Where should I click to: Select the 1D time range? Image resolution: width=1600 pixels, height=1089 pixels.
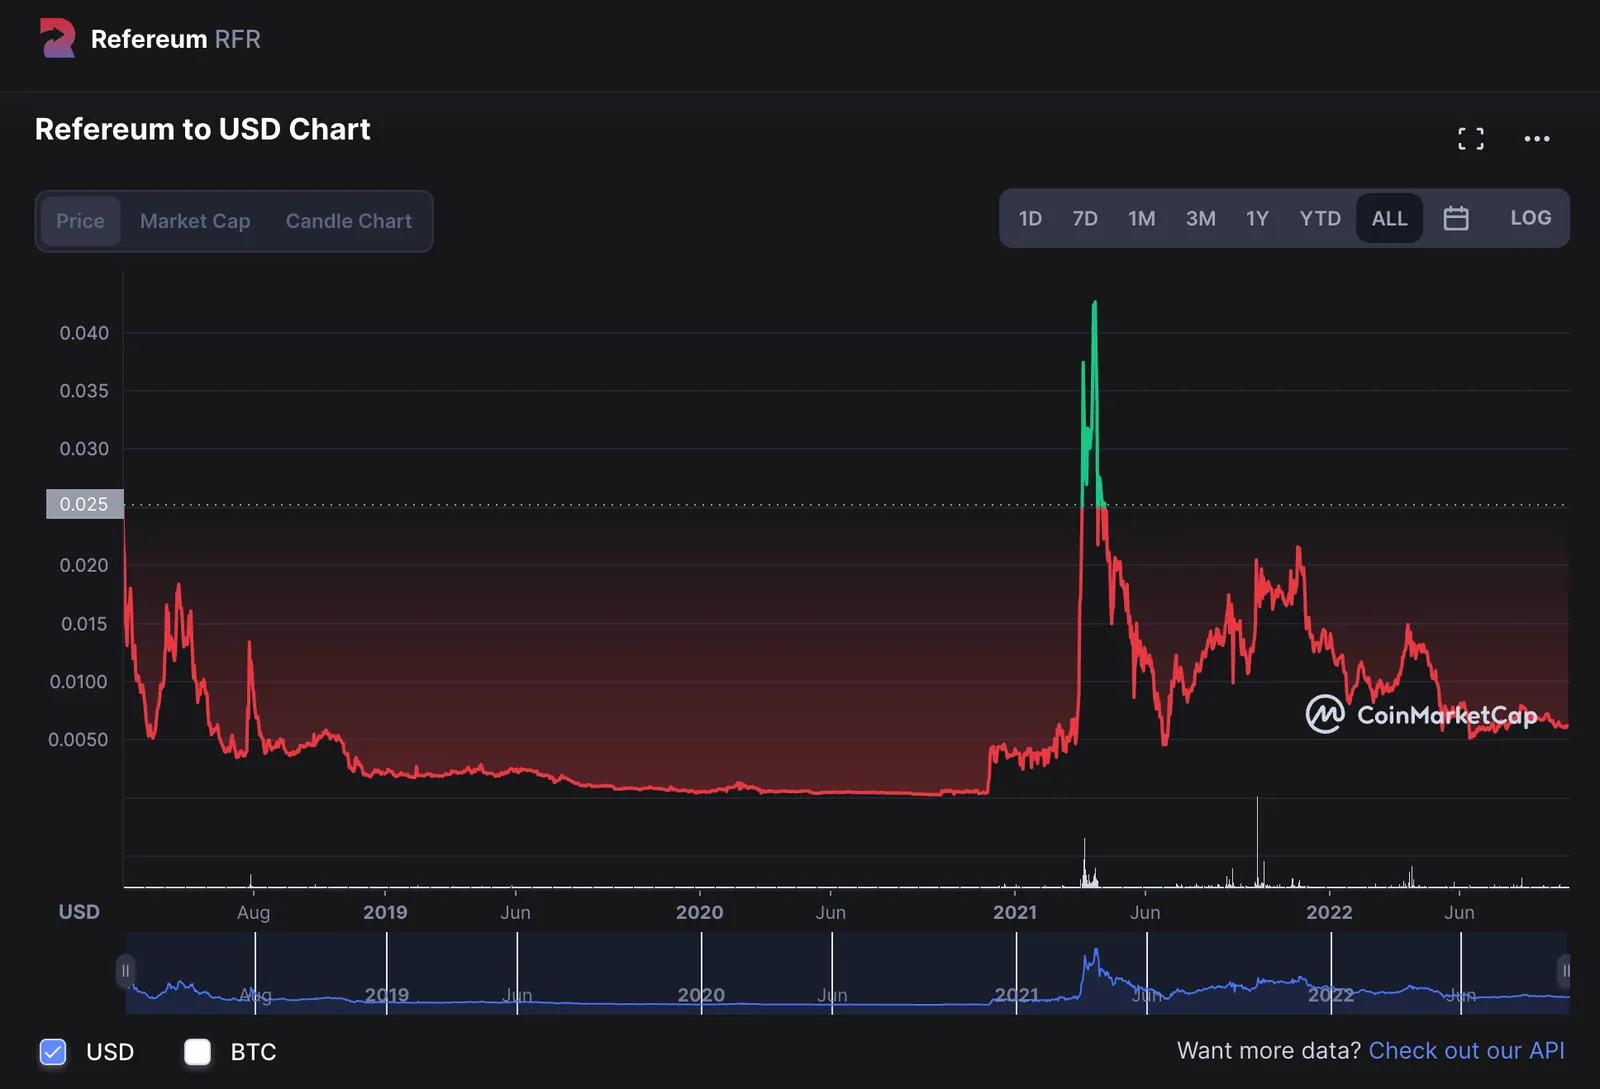coord(1030,218)
